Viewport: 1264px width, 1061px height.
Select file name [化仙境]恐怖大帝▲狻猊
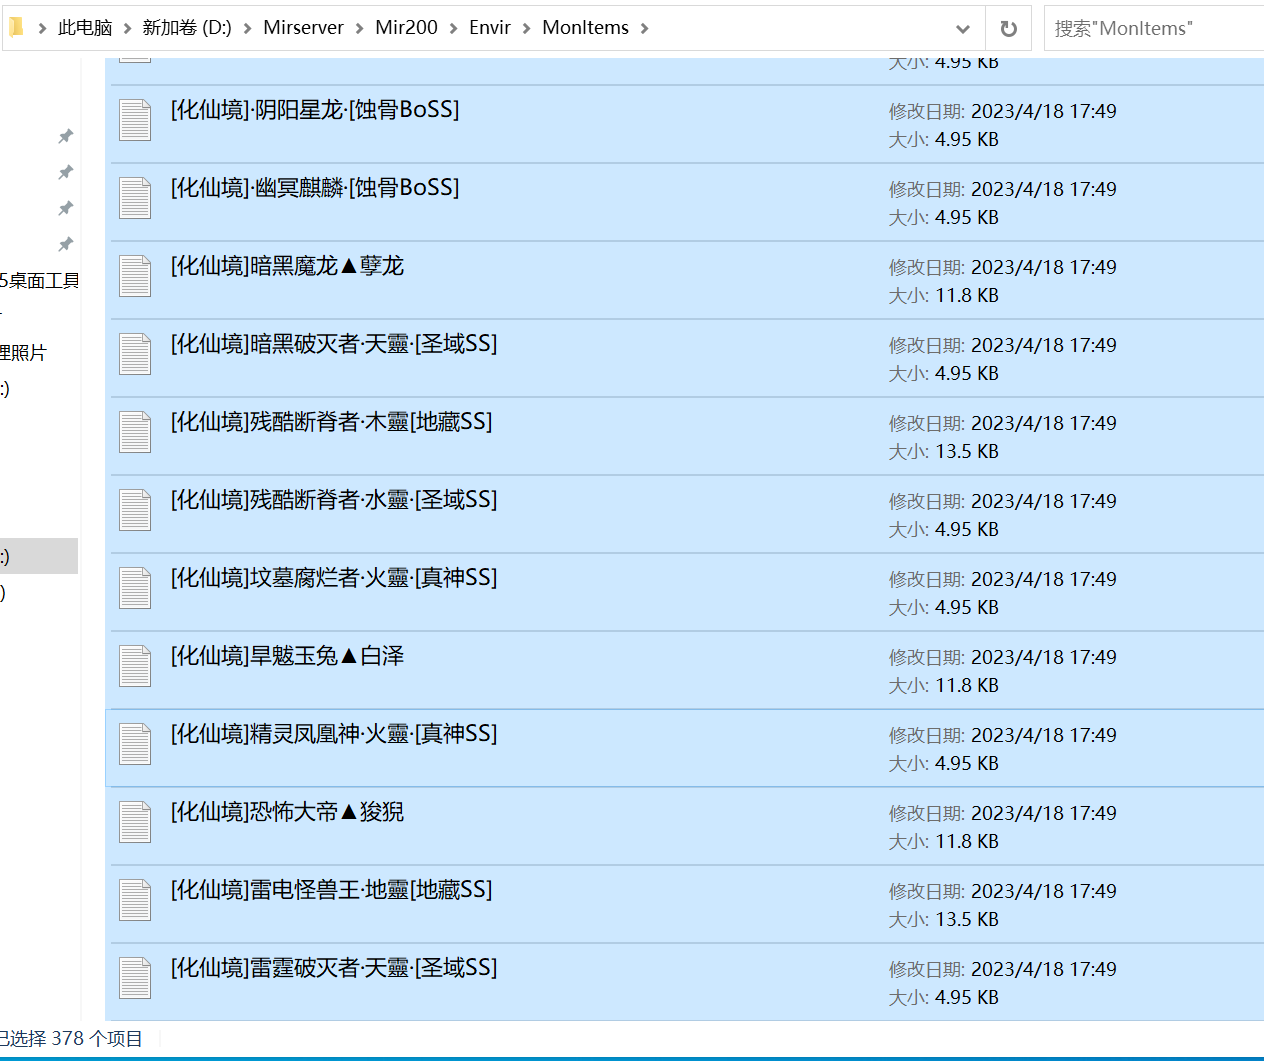287,812
